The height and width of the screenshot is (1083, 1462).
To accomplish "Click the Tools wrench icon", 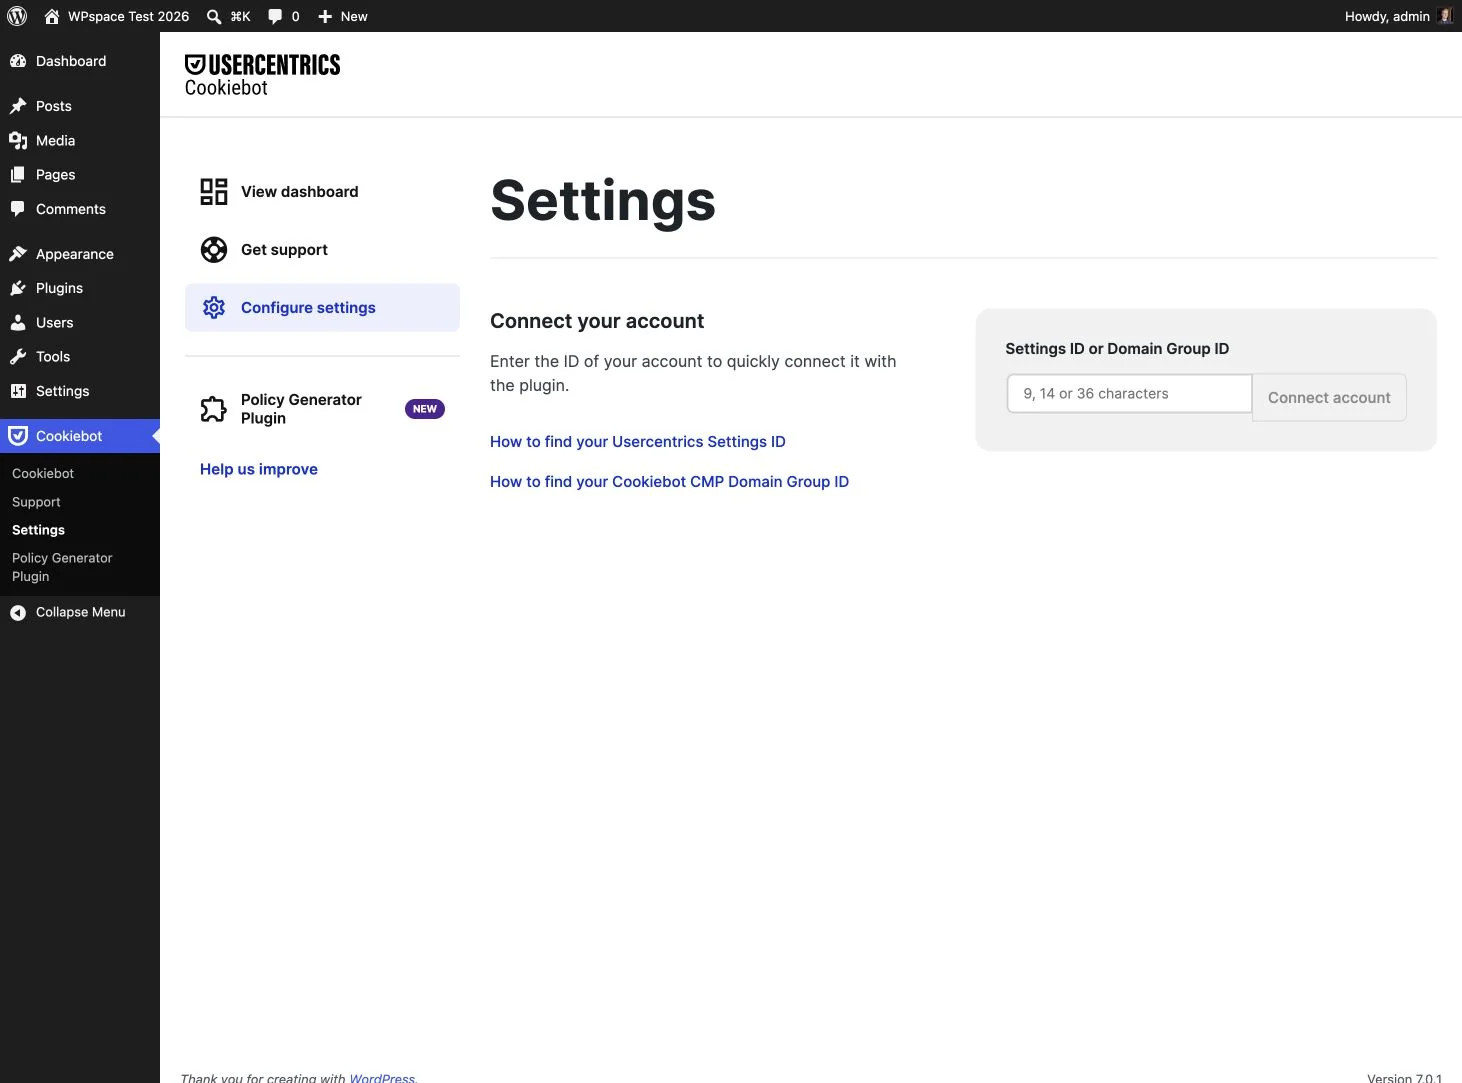I will coord(18,357).
